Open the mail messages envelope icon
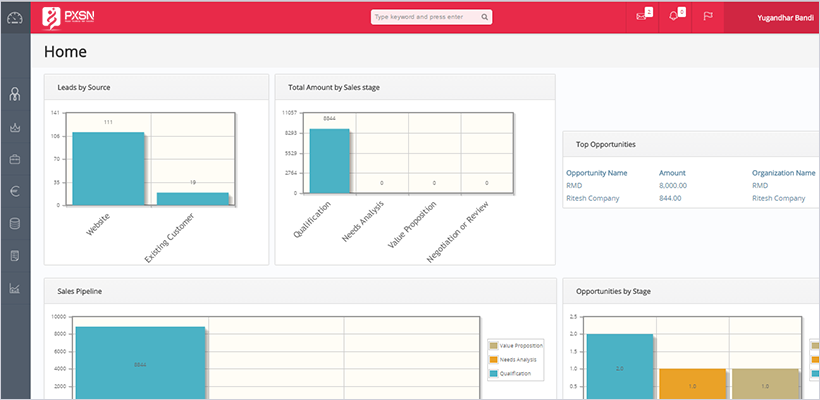Viewport: 820px width, 400px height. click(642, 16)
